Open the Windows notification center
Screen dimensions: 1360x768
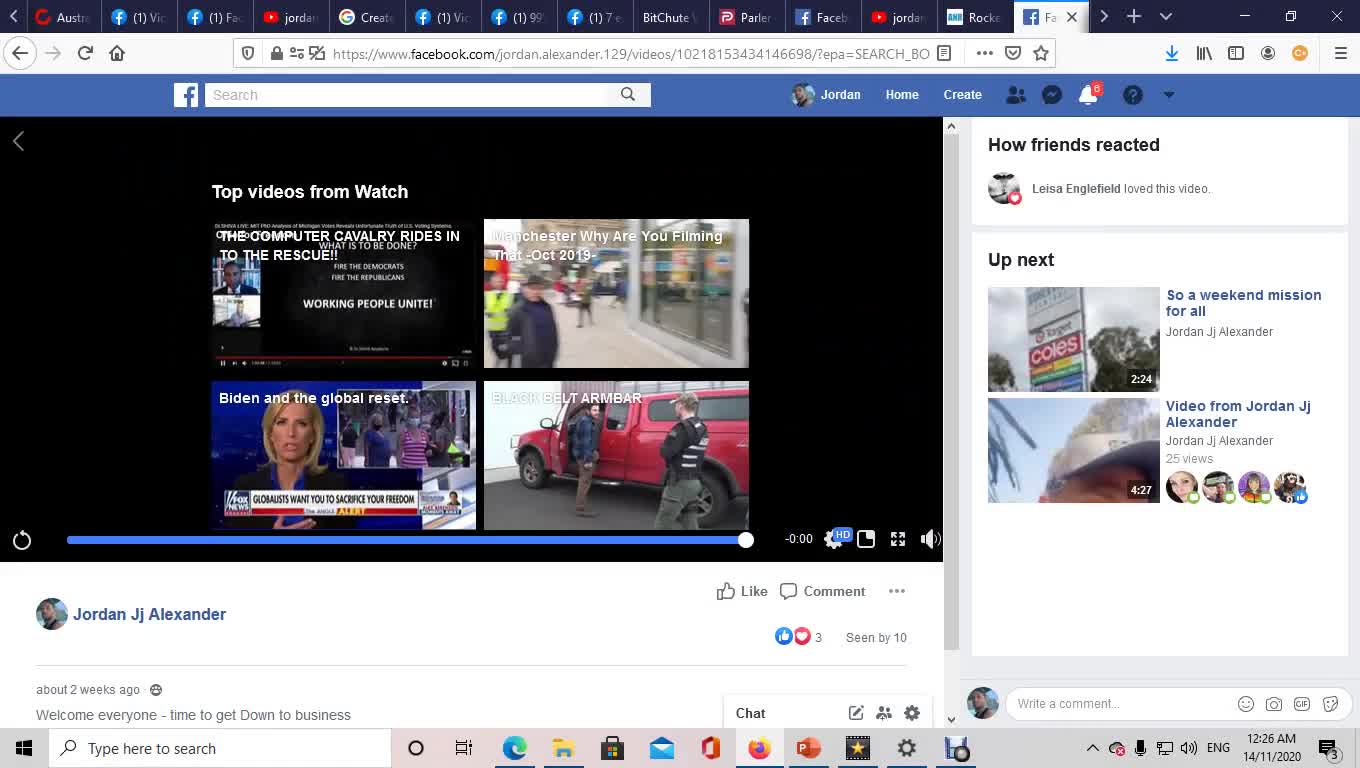point(1329,748)
